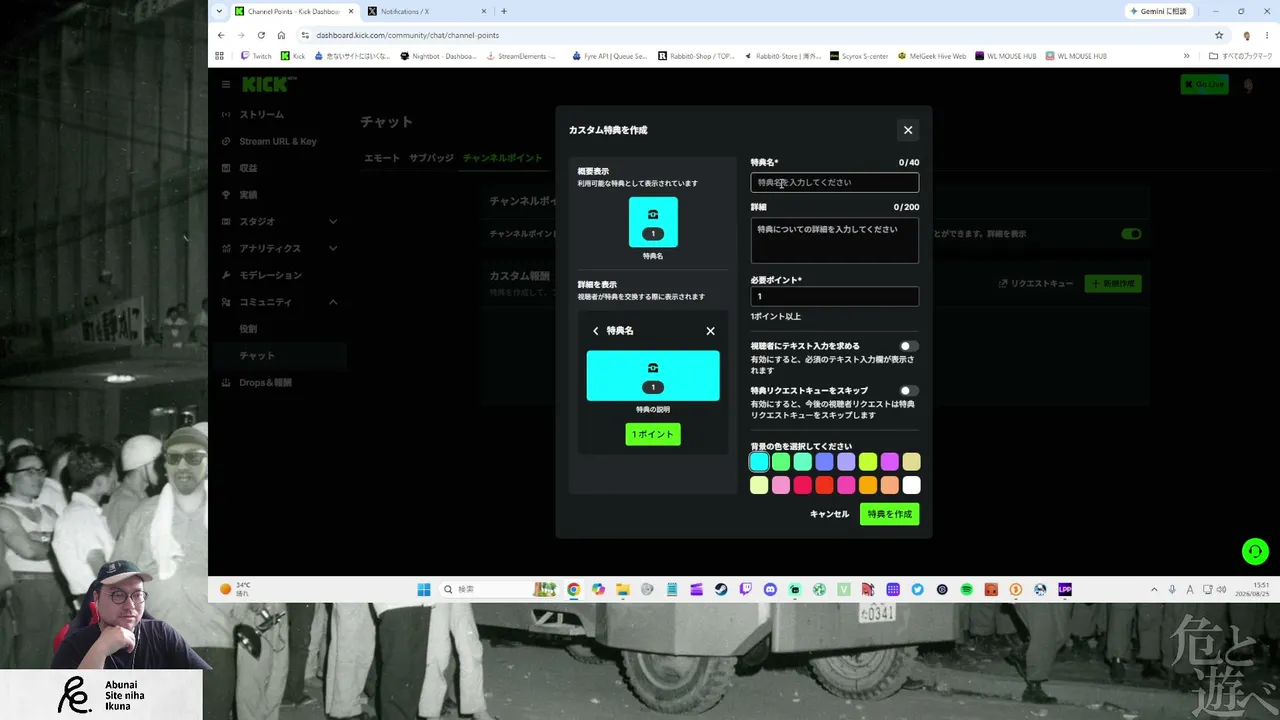Open the Windows Start menu

pos(423,590)
